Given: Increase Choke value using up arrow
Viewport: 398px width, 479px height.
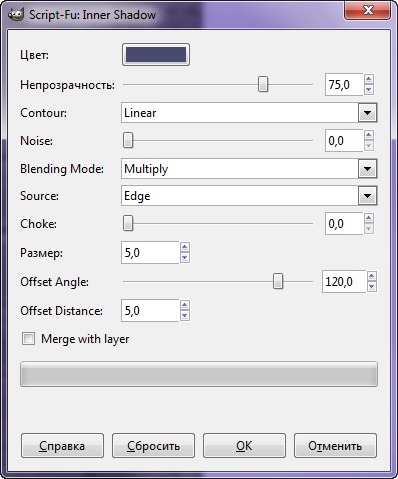Looking at the screenshot, I should click(x=368, y=219).
